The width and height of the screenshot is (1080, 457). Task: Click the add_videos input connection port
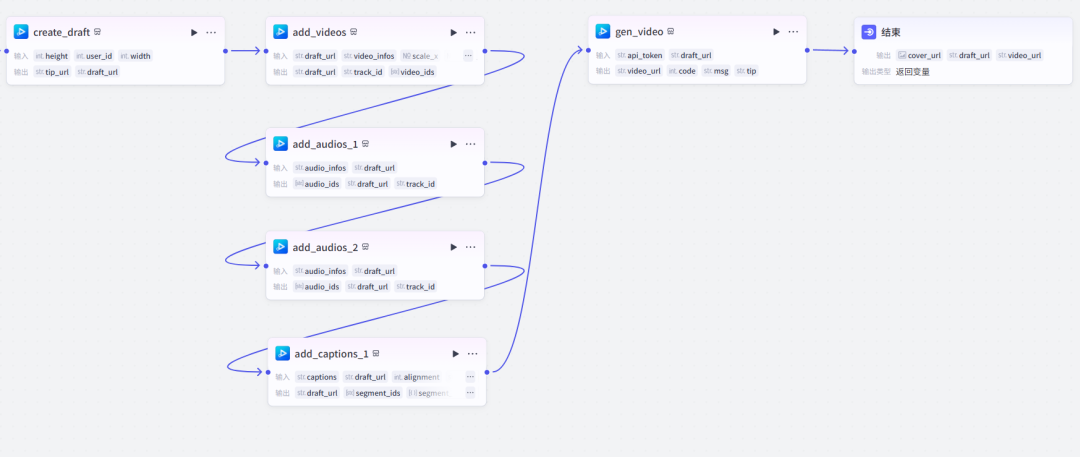click(x=266, y=50)
